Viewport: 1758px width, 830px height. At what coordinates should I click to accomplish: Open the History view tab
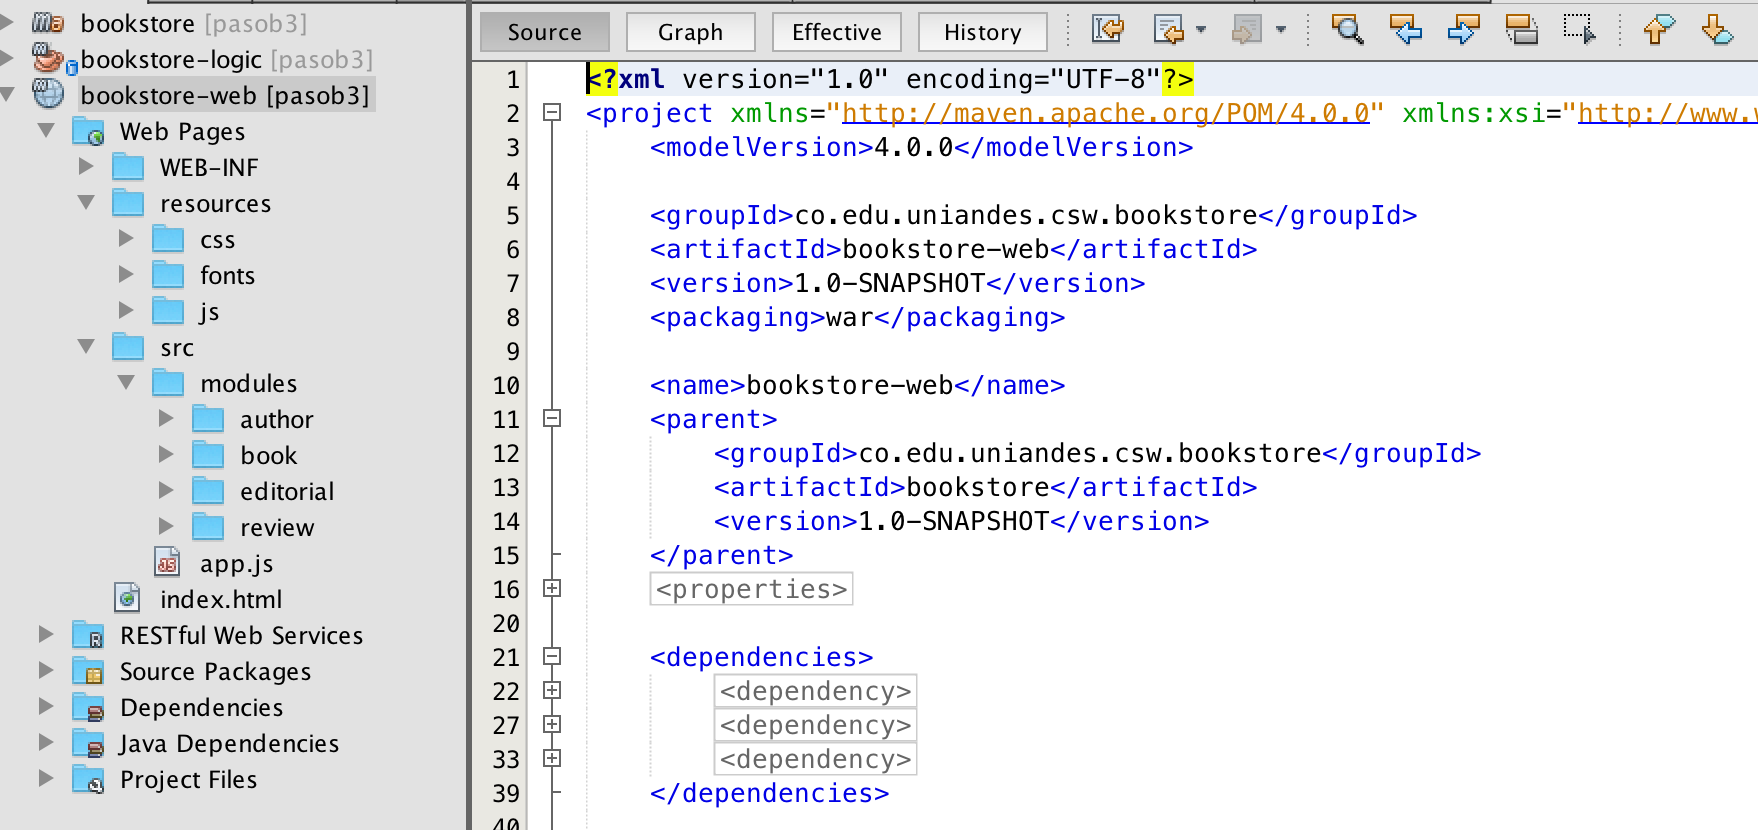pos(982,32)
